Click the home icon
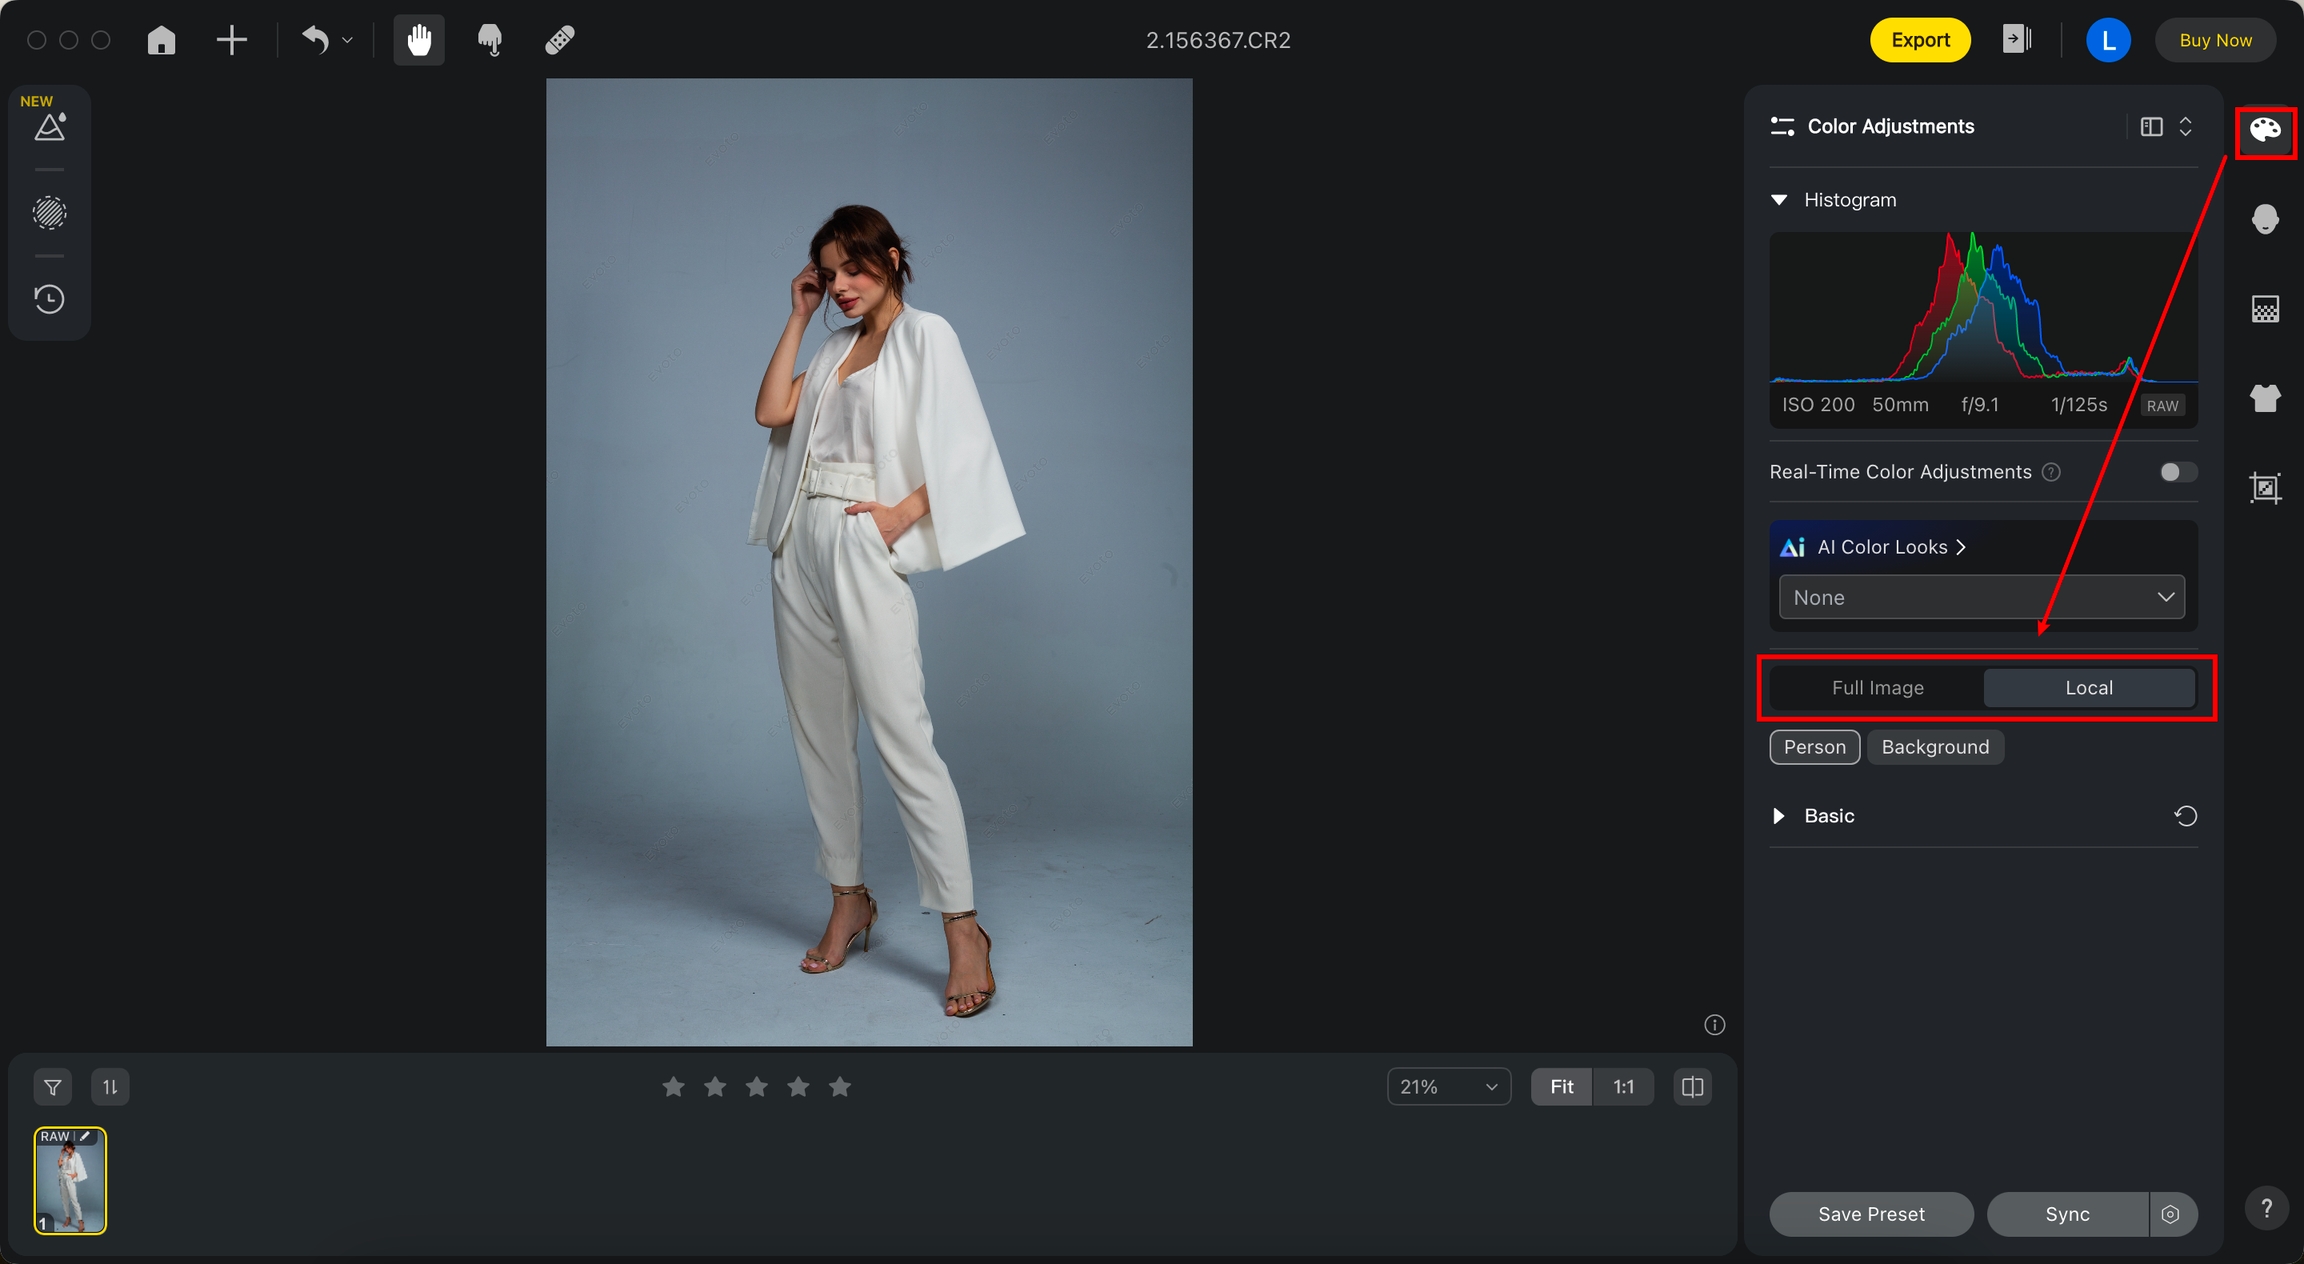The height and width of the screenshot is (1264, 2304). tap(161, 40)
